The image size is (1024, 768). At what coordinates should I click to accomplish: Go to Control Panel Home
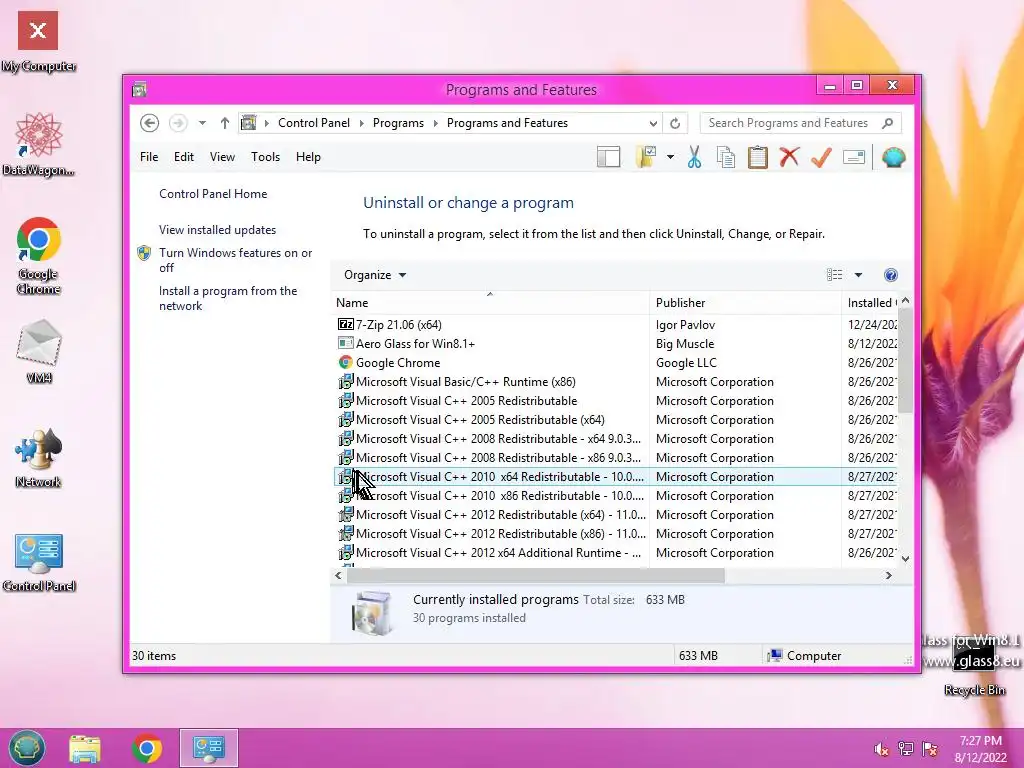coord(213,194)
